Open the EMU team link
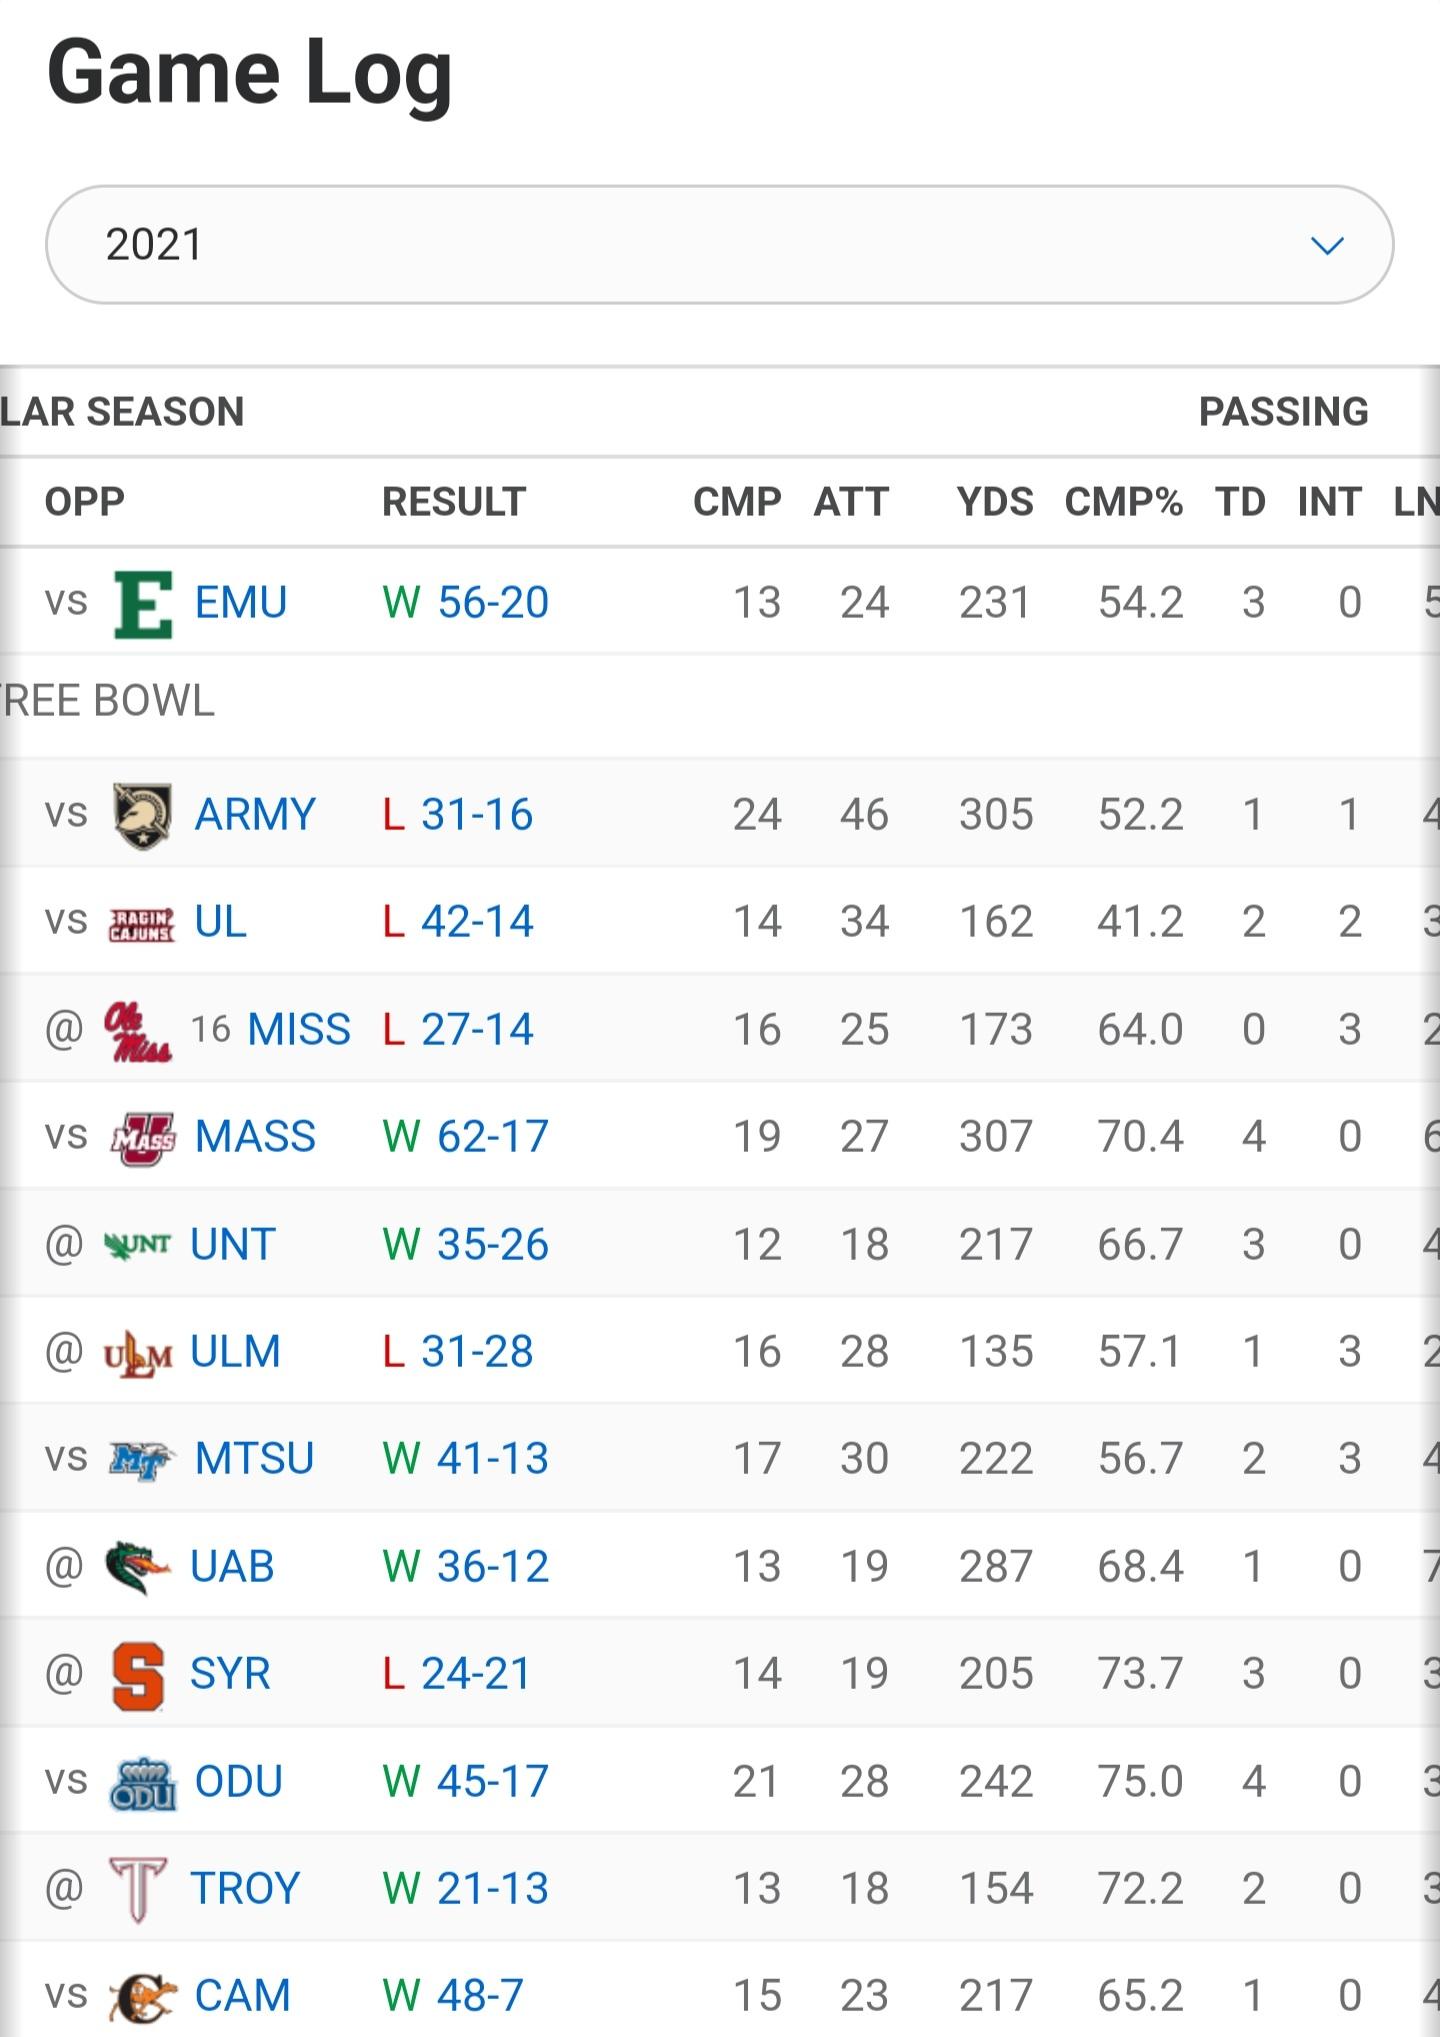Screen dimensions: 1440x2037 pyautogui.click(x=241, y=603)
